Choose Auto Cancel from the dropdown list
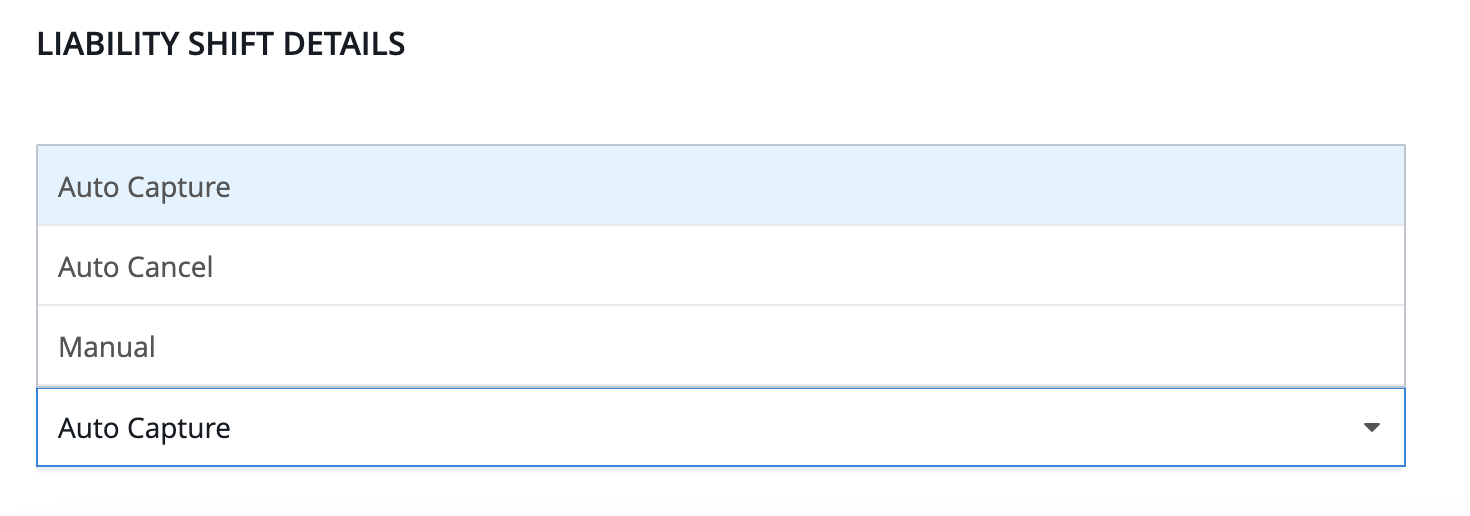 [x=720, y=267]
